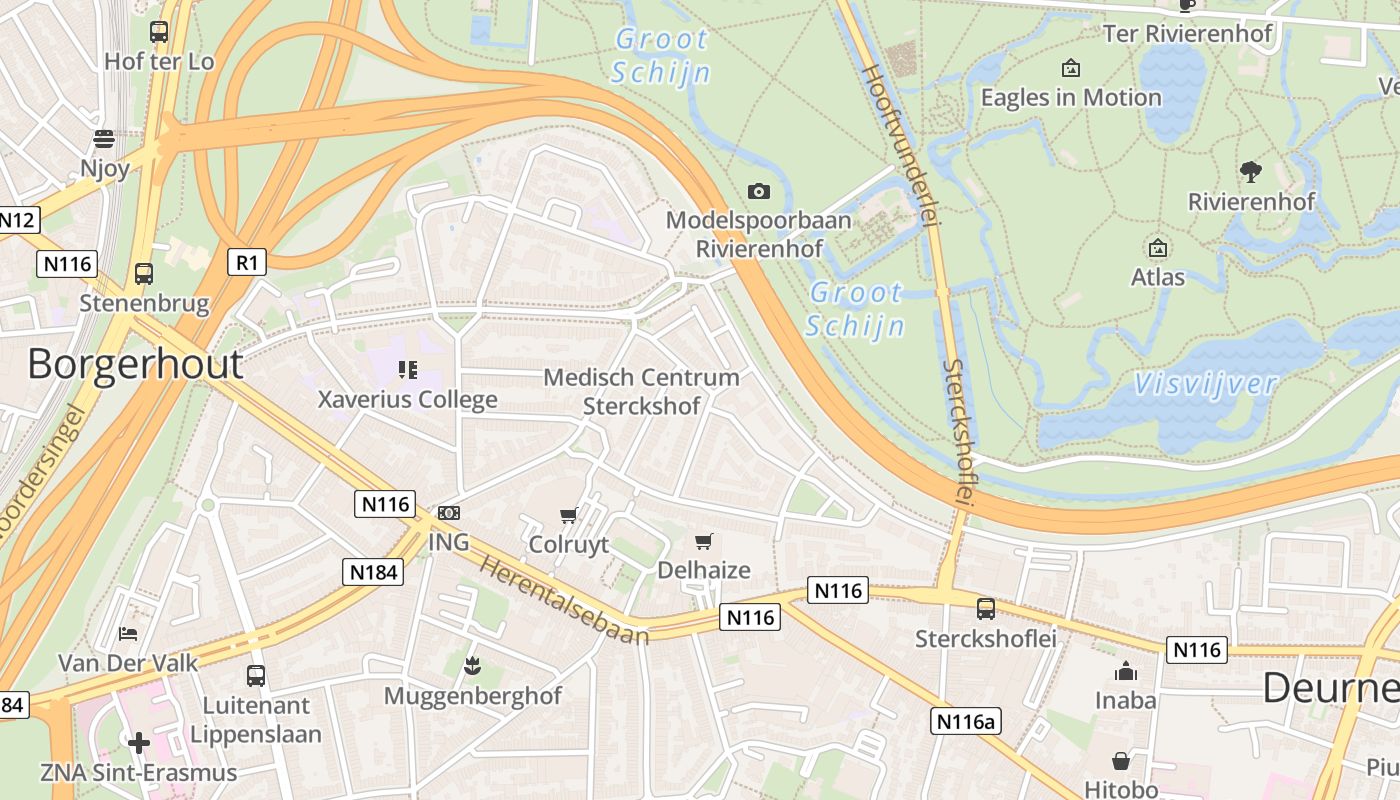Click the Rivierenhof park tree icon
Screen dimensions: 1400x800
[1250, 172]
